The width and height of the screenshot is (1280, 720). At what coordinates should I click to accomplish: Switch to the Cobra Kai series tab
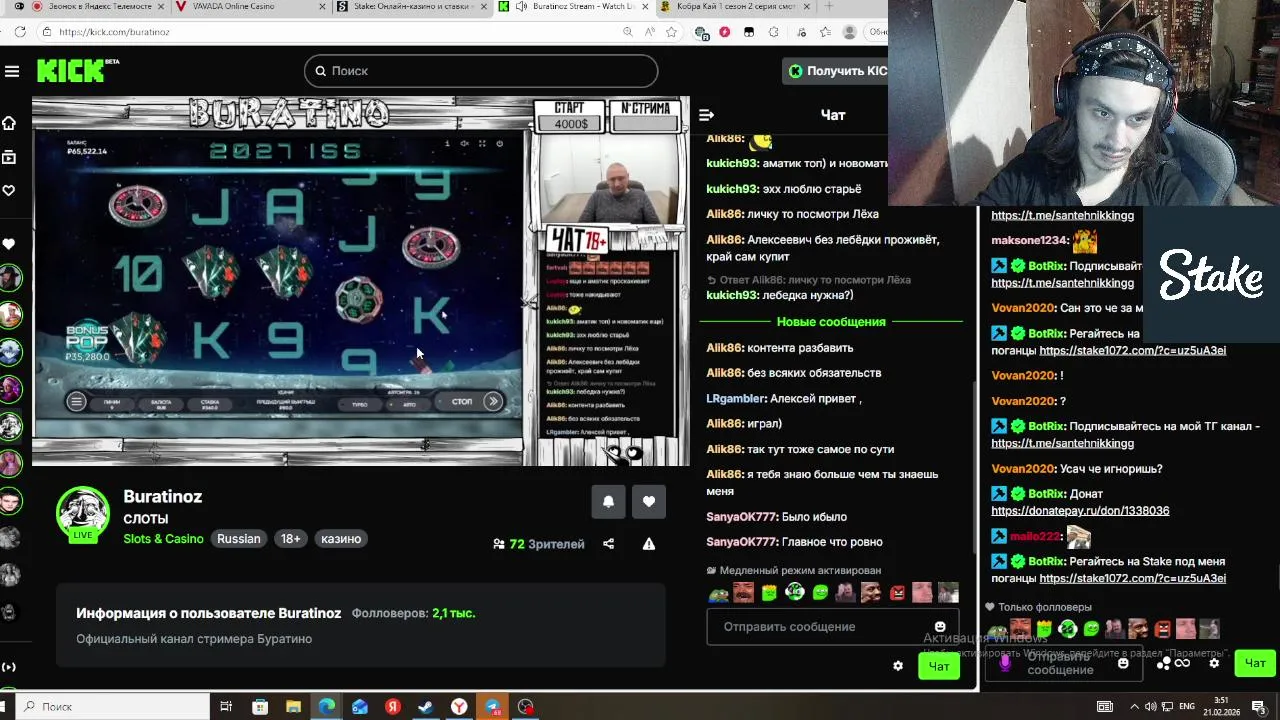[x=735, y=7]
